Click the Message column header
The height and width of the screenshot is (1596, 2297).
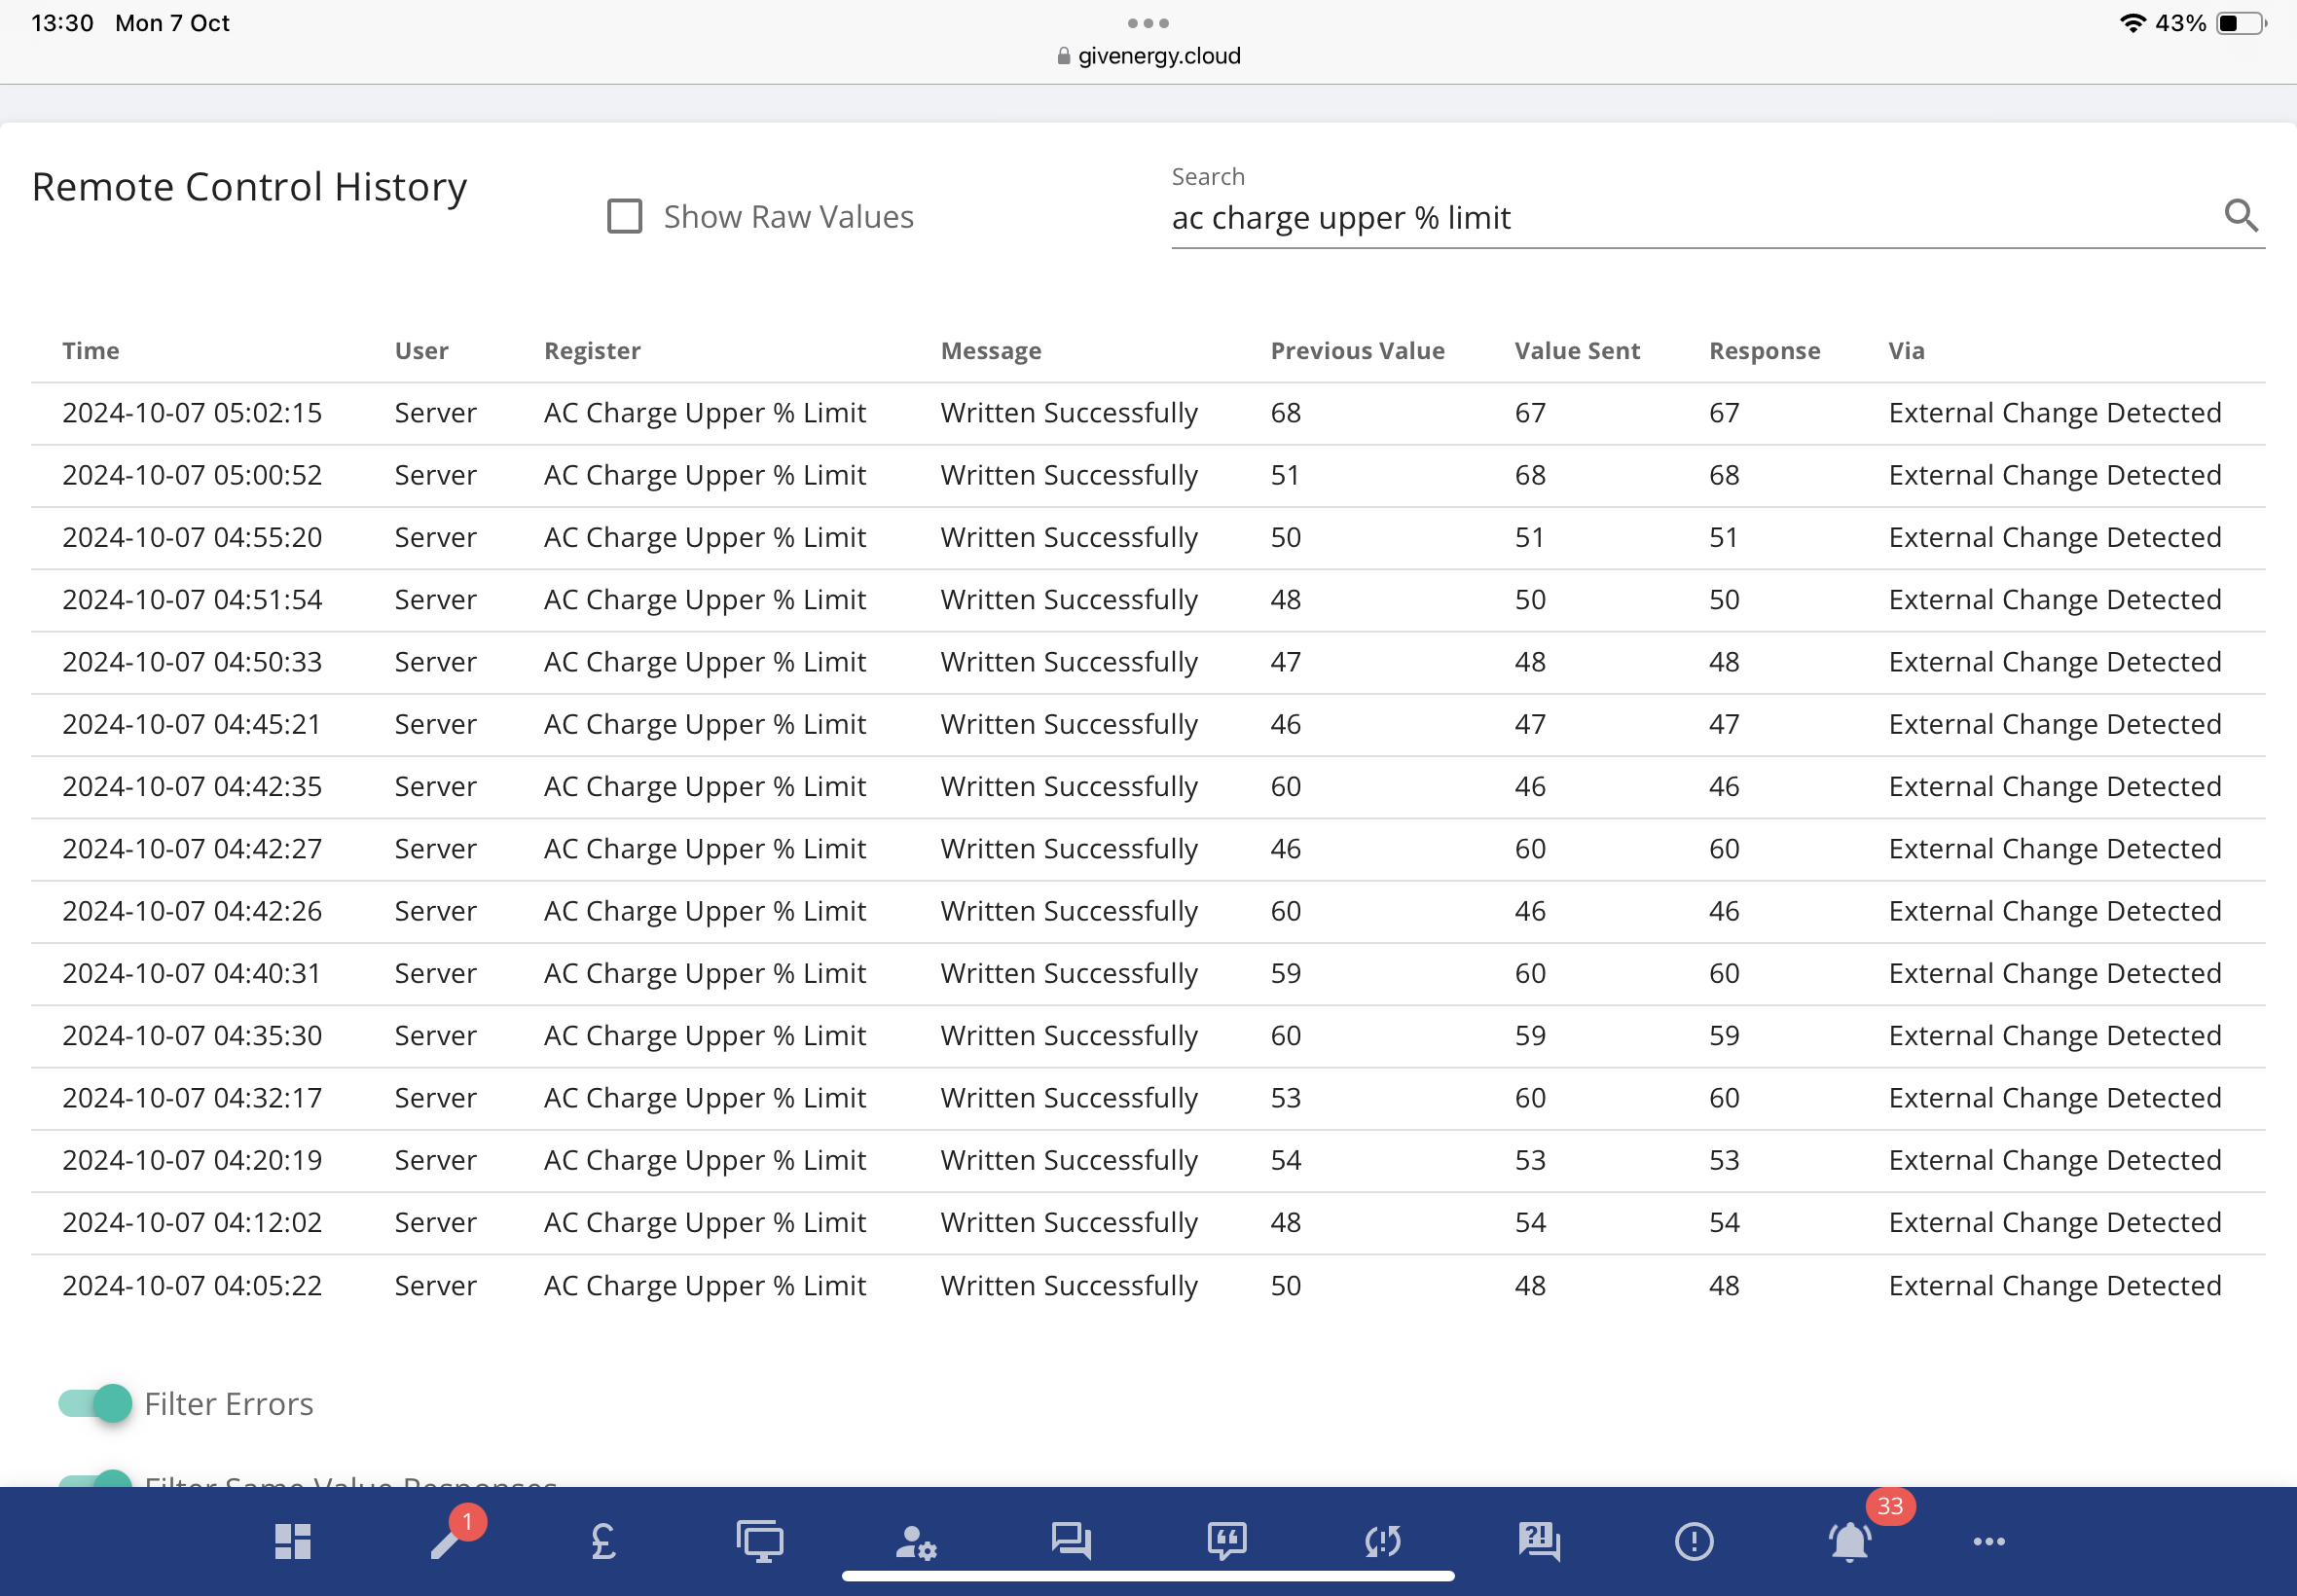coord(991,351)
